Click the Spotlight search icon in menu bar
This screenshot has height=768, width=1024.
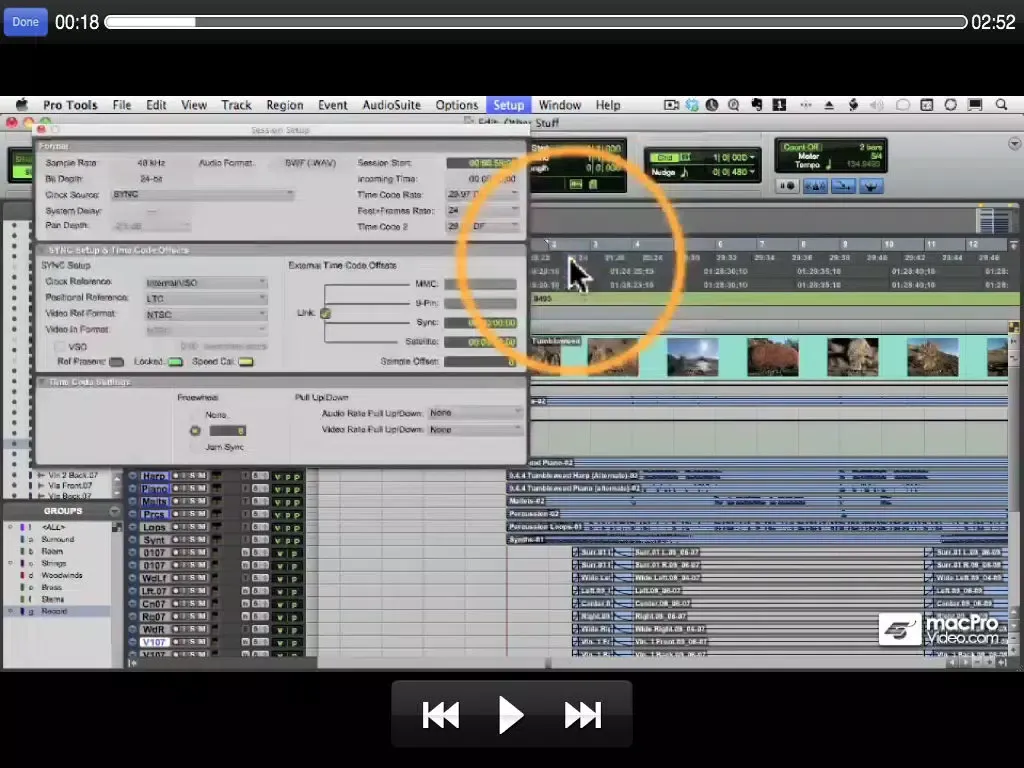1001,104
